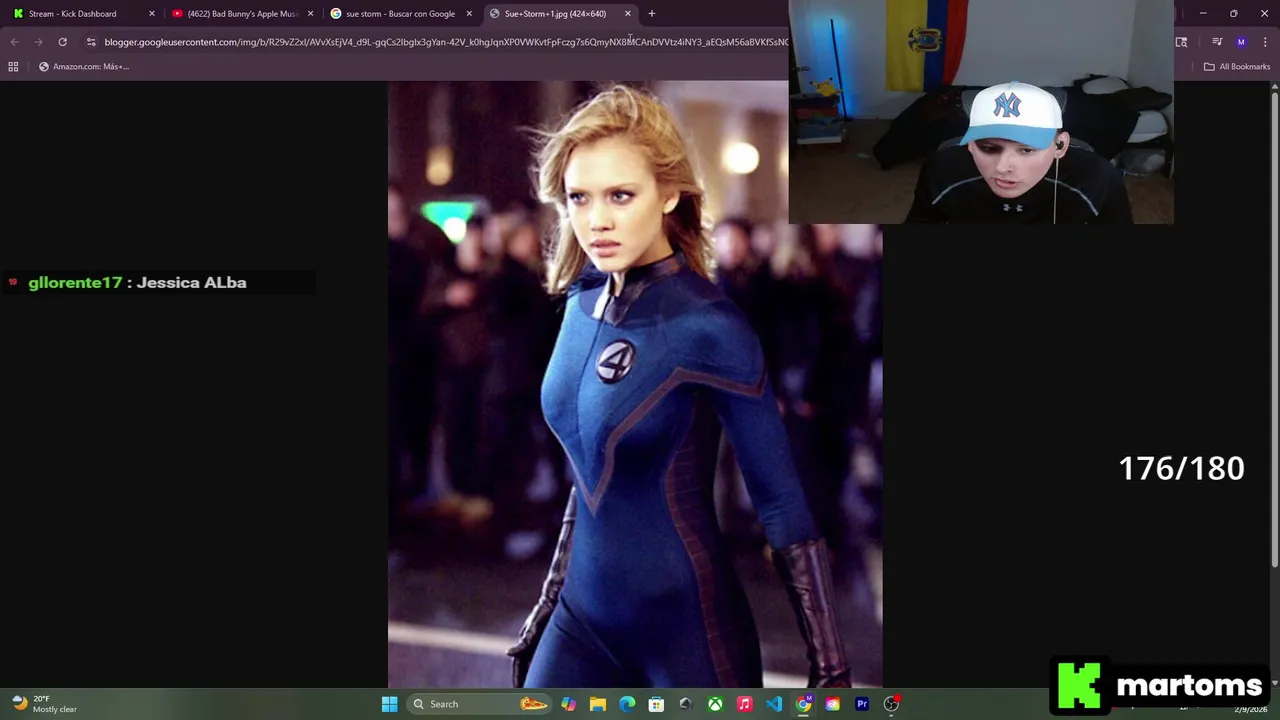
Task: Switch to Google Chrome in the taskbar
Action: (x=803, y=704)
